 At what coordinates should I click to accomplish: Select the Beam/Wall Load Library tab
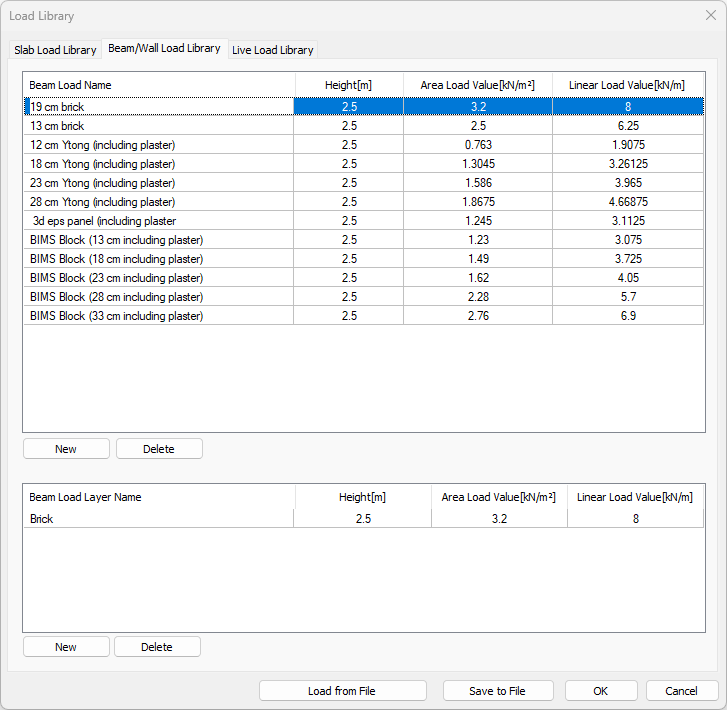tap(164, 48)
